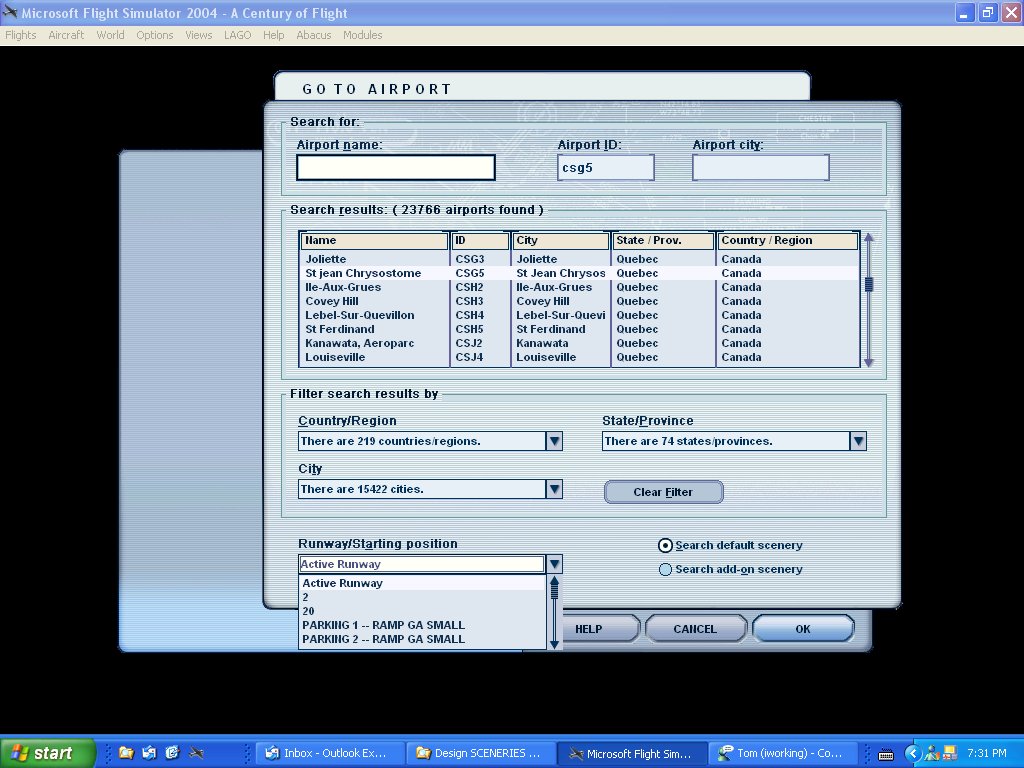This screenshot has width=1024, height=768.
Task: Click the down arrow of search results scrollbar
Action: 869,362
